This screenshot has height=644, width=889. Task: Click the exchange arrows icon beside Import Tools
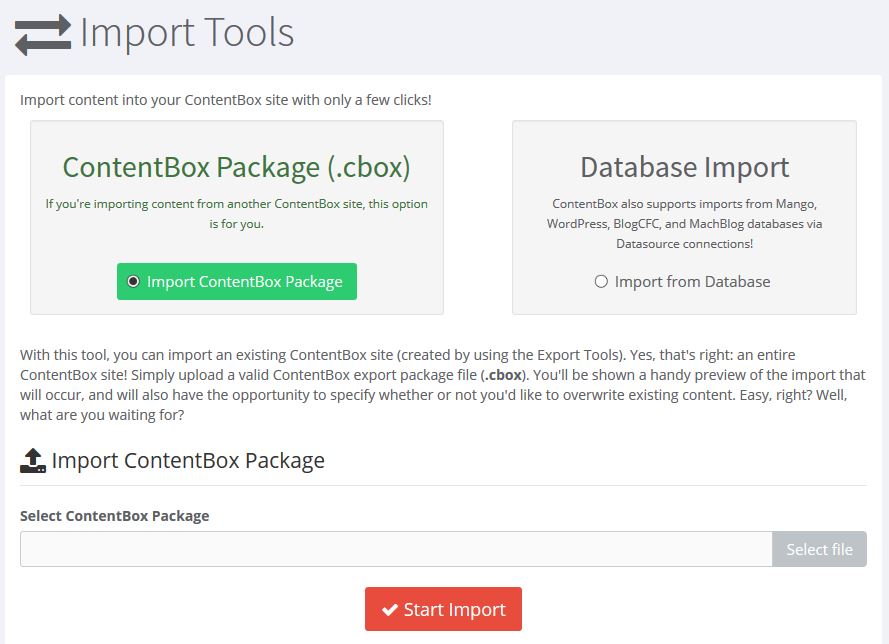tap(42, 34)
